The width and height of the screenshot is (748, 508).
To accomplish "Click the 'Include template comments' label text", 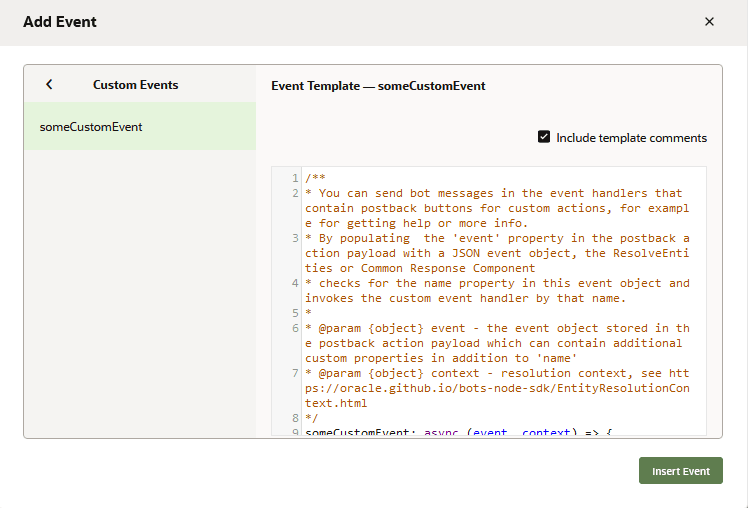I will pyautogui.click(x=631, y=138).
